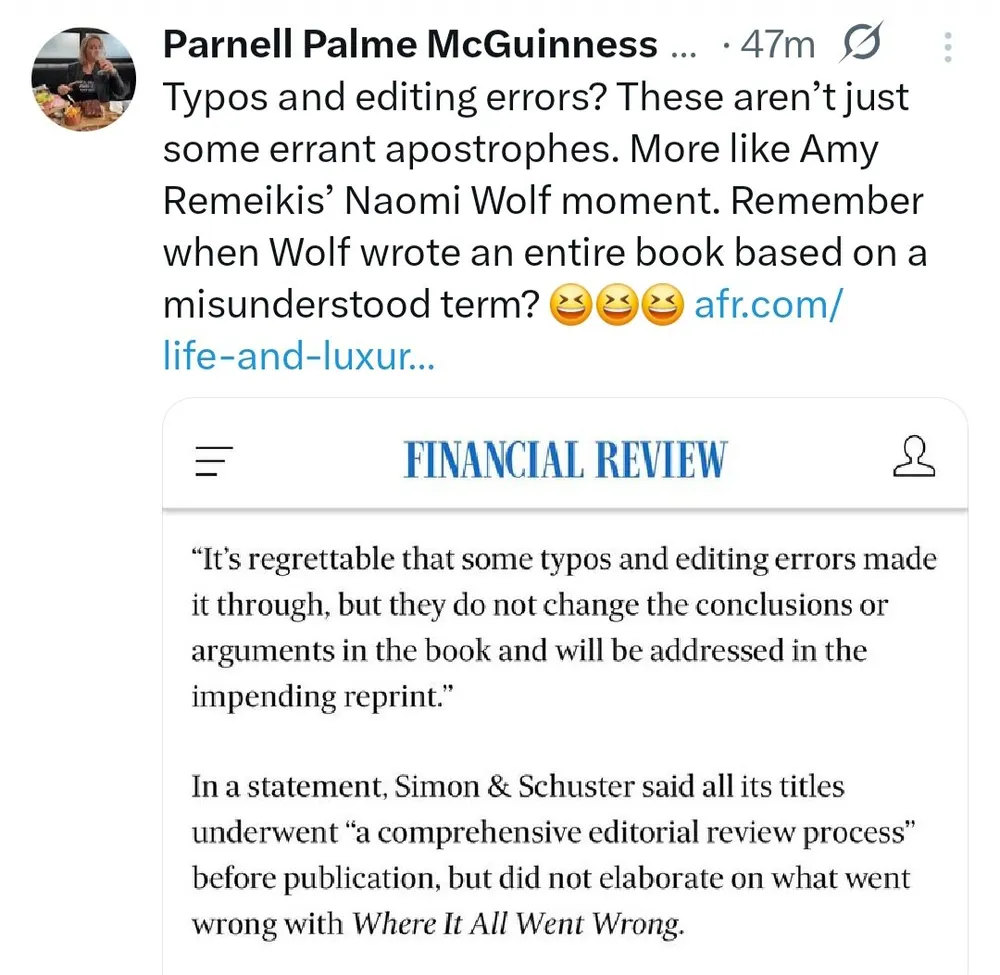The image size is (1000, 975).
Task: Click the Financial Review account profile icon
Action: pos(911,458)
